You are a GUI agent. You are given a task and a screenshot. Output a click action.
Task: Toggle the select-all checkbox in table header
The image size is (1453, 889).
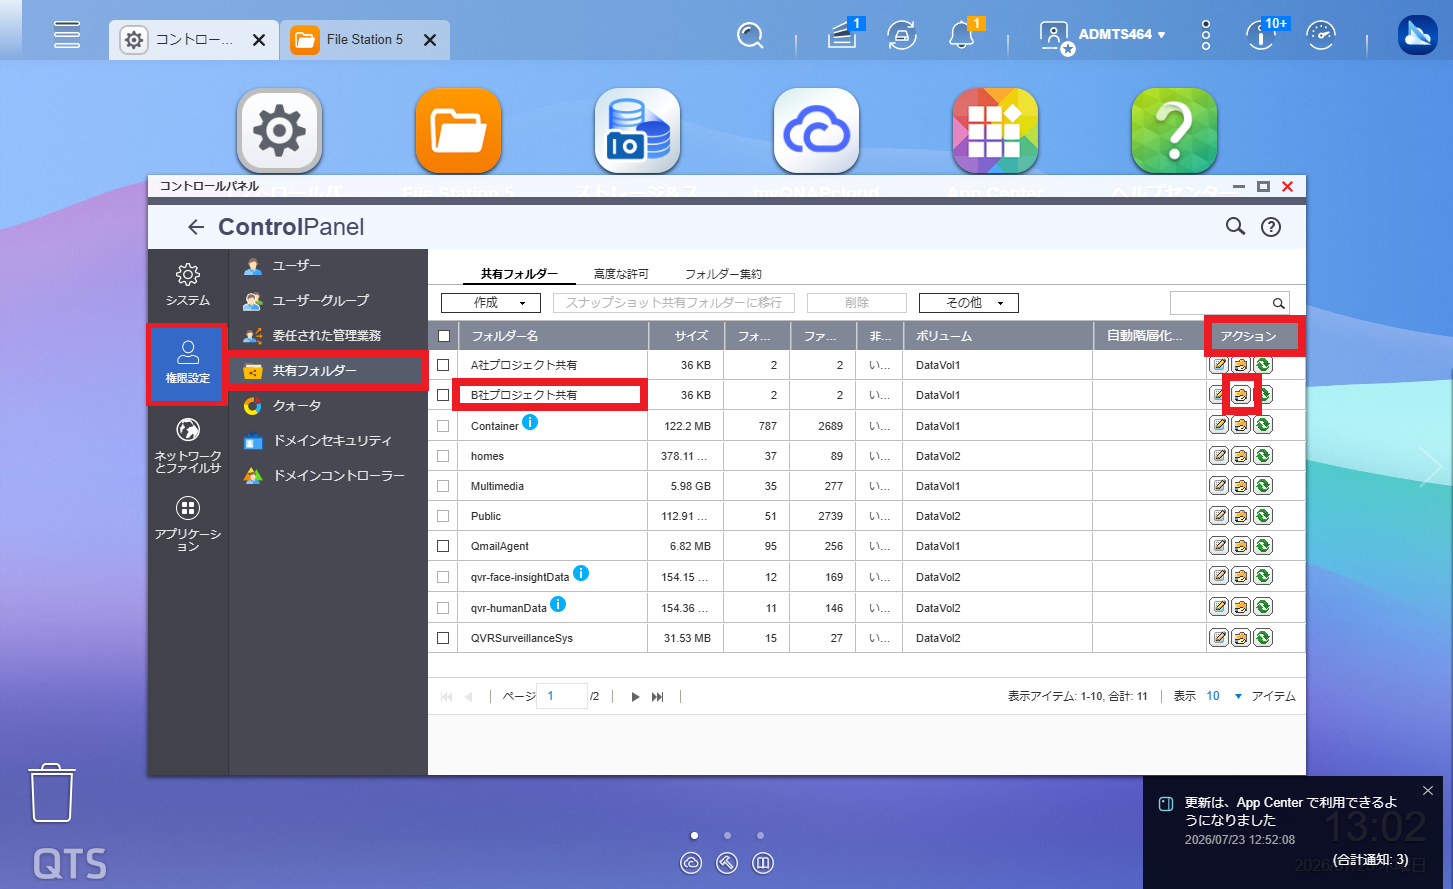(444, 336)
